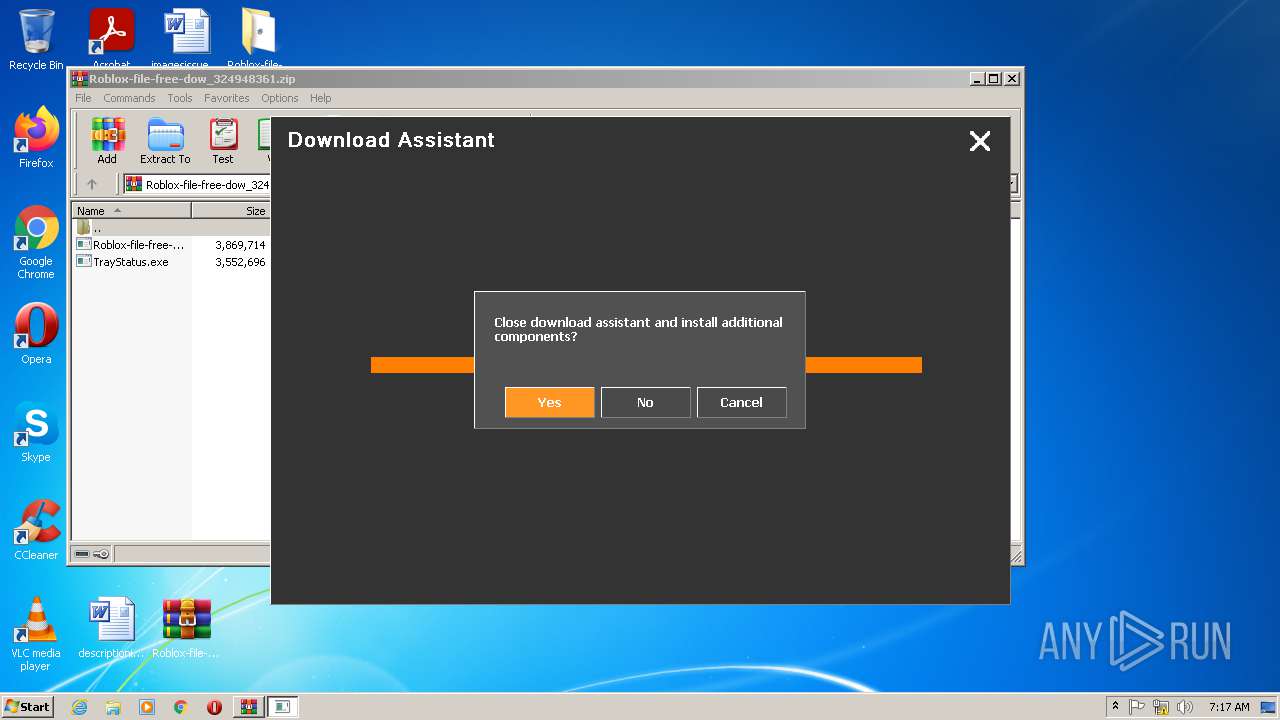
Task: Cancel the install components prompt
Action: click(741, 402)
